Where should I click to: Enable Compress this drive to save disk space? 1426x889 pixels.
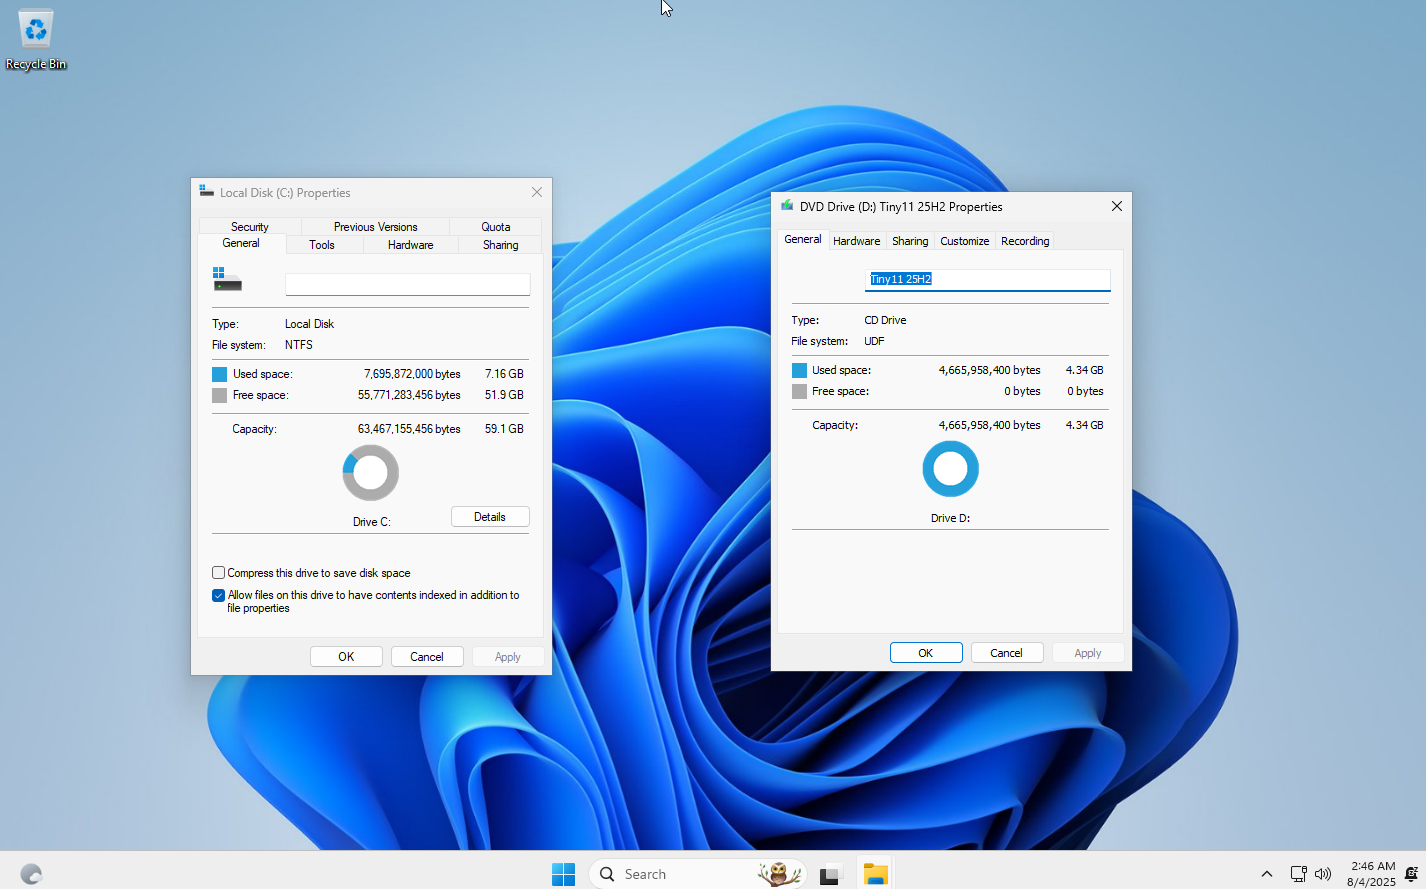(x=218, y=572)
